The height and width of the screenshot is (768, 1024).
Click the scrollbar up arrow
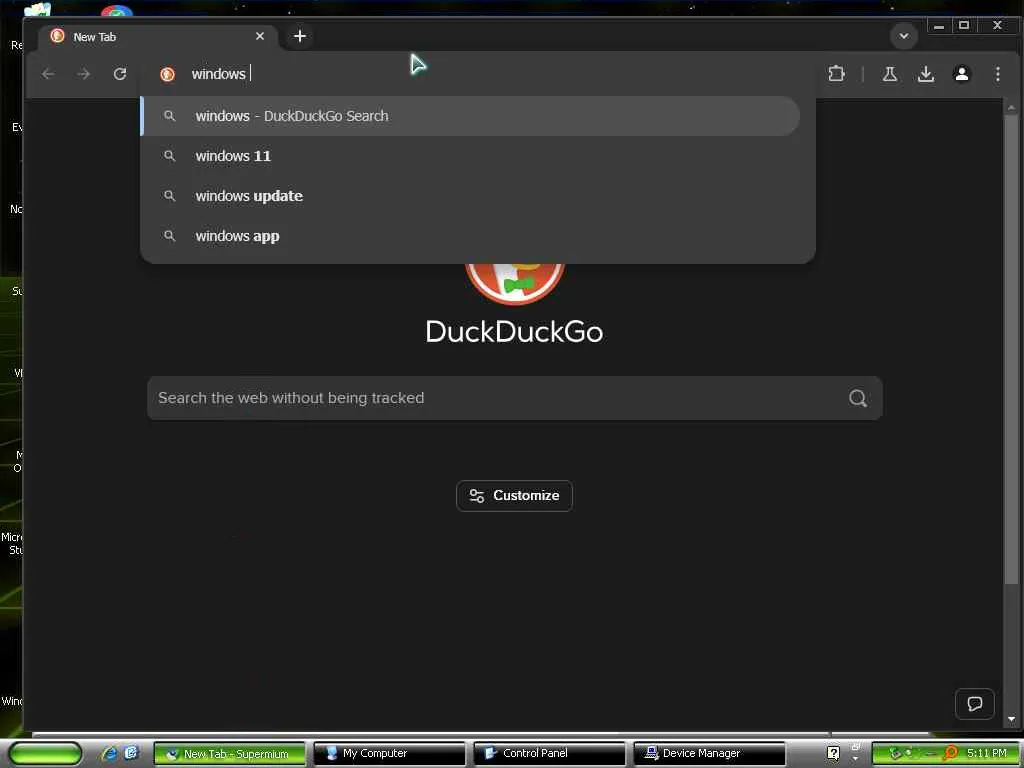[x=1011, y=106]
